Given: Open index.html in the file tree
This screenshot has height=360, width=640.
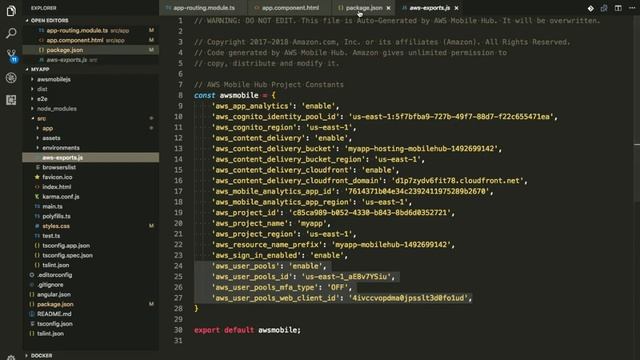Looking at the screenshot, I should [91, 187].
